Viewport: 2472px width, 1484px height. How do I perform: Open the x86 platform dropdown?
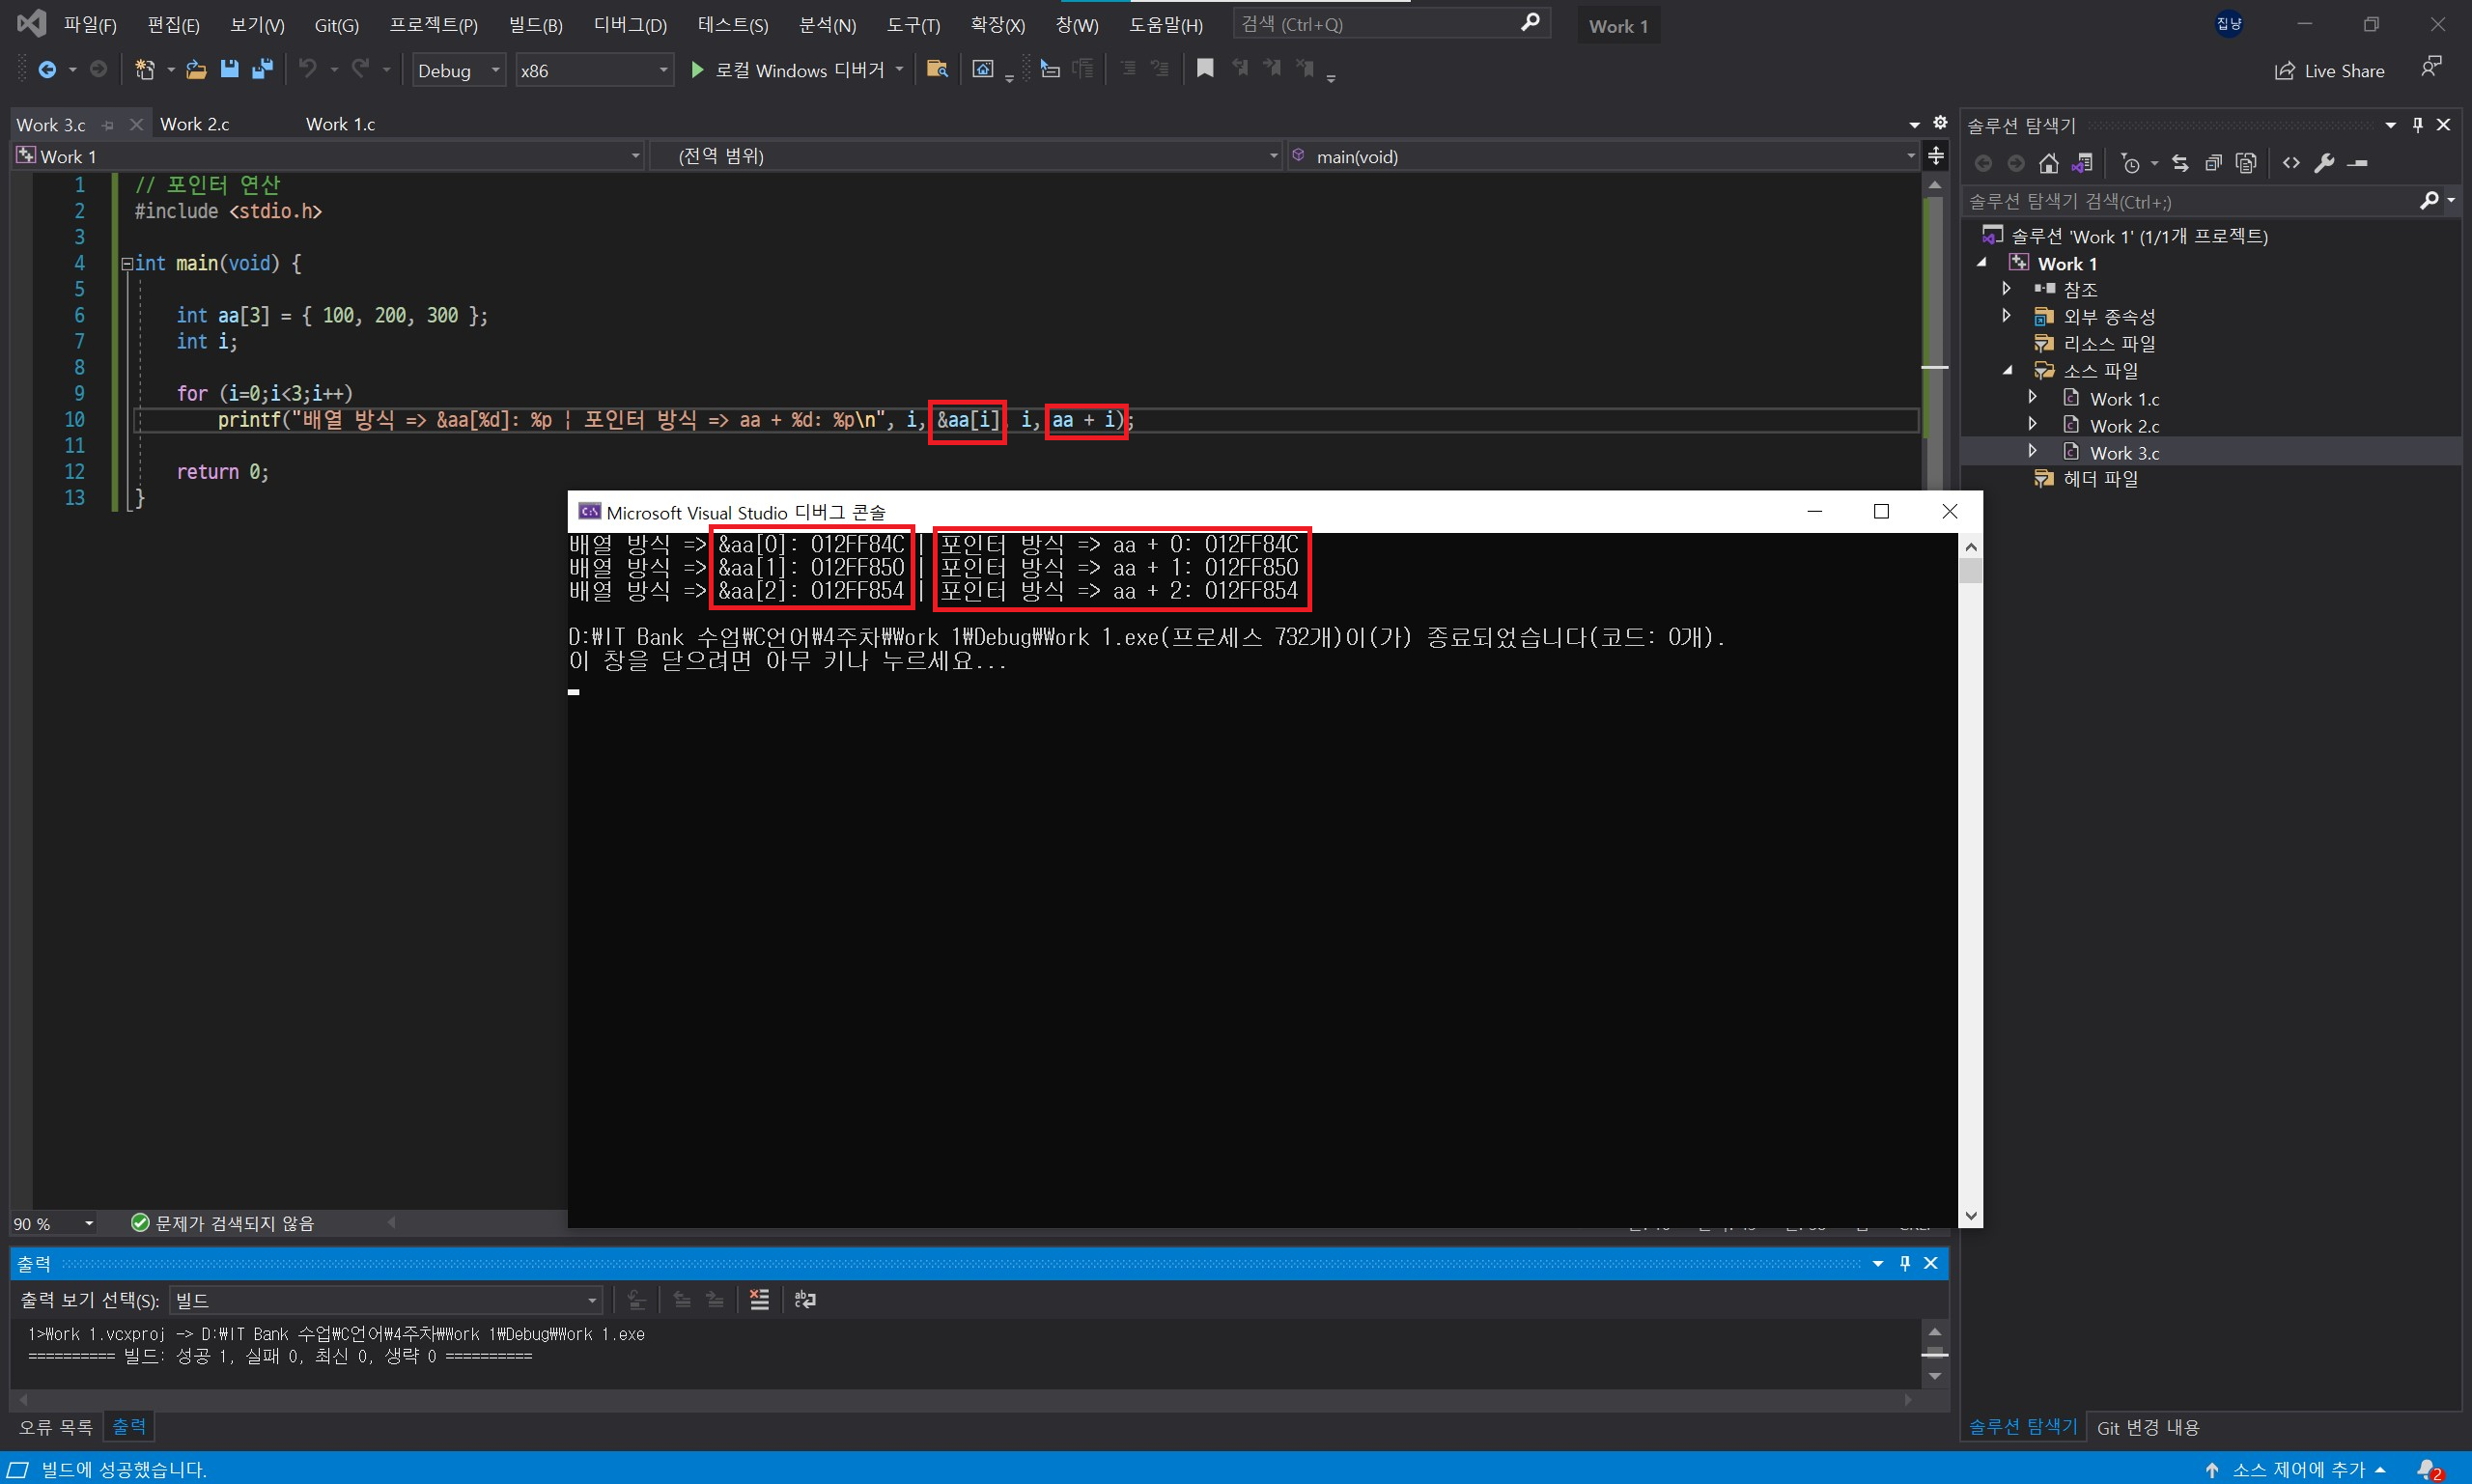662,70
